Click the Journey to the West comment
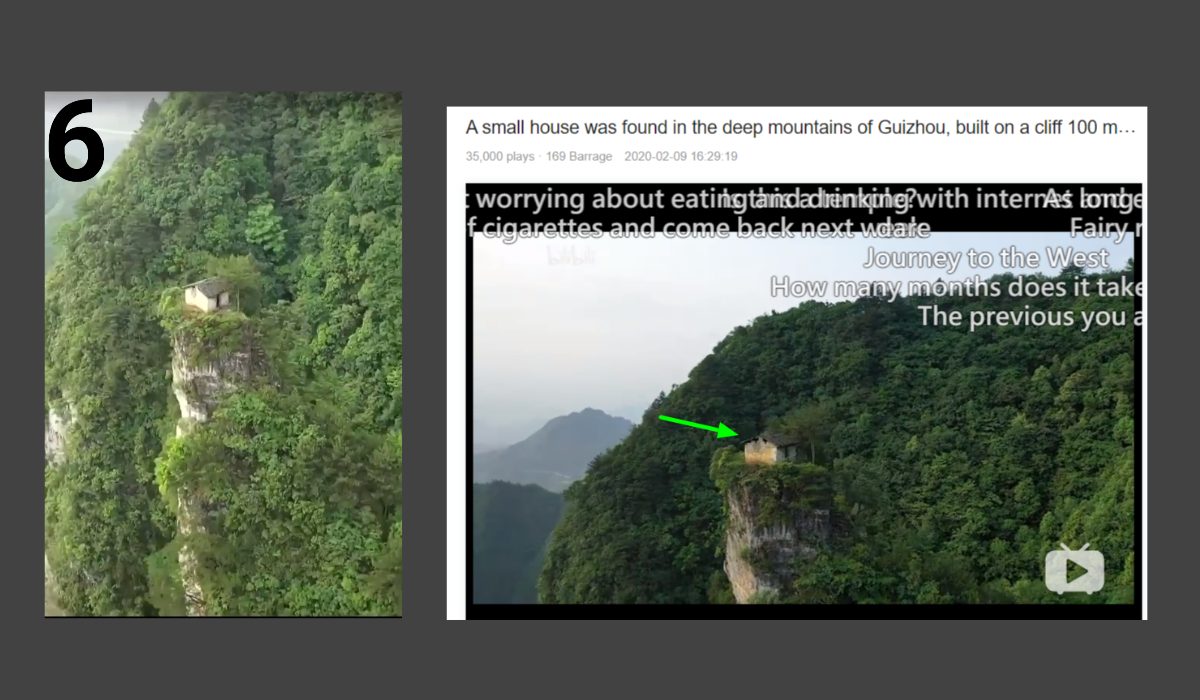 pos(985,258)
